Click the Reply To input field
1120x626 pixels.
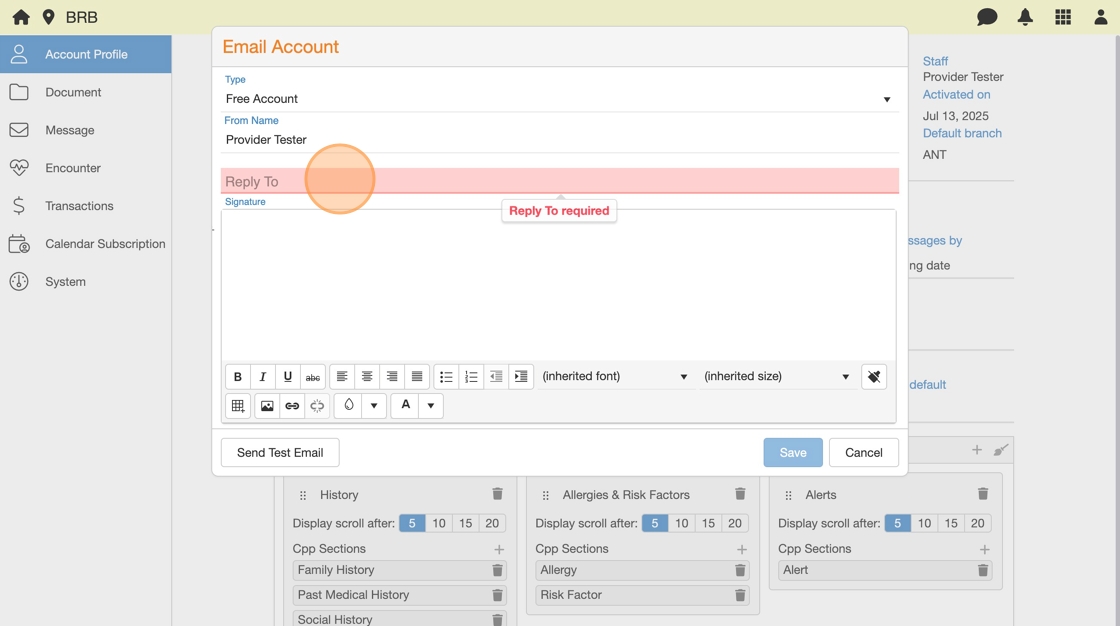(558, 181)
